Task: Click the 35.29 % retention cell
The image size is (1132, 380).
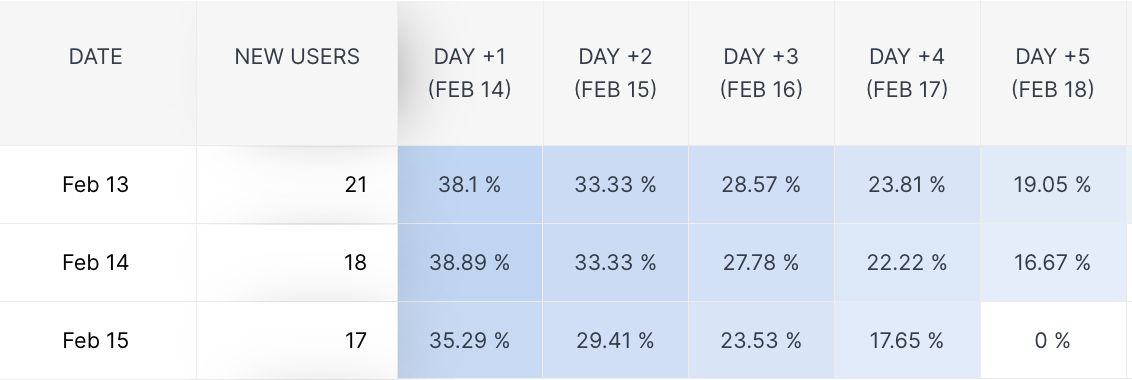Action: click(x=470, y=340)
